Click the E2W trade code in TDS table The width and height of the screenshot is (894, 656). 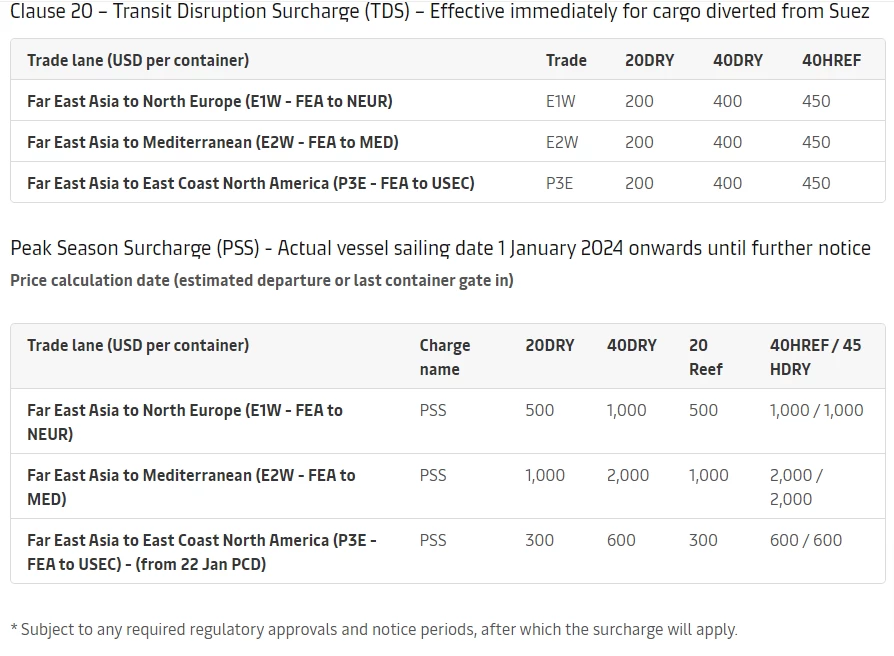coord(562,142)
